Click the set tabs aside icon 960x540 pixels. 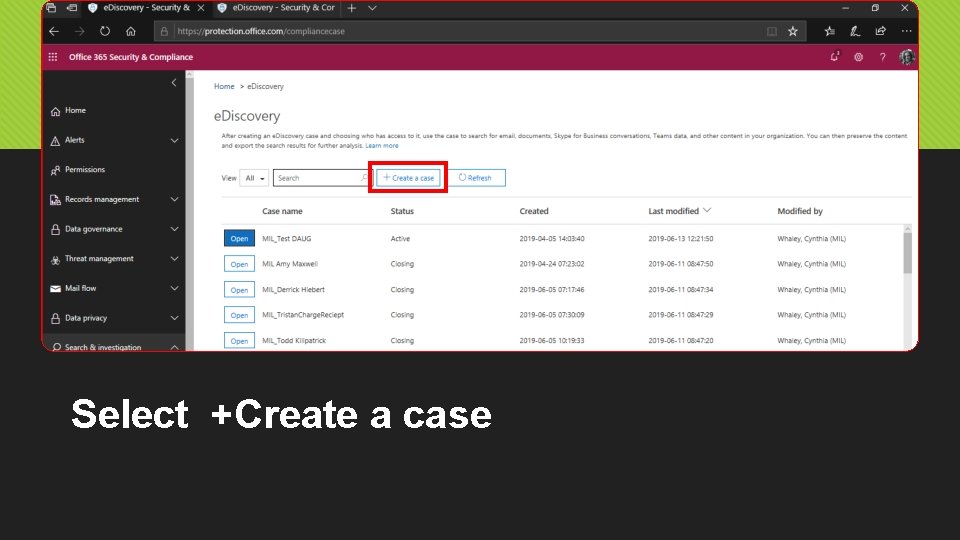pos(72,8)
